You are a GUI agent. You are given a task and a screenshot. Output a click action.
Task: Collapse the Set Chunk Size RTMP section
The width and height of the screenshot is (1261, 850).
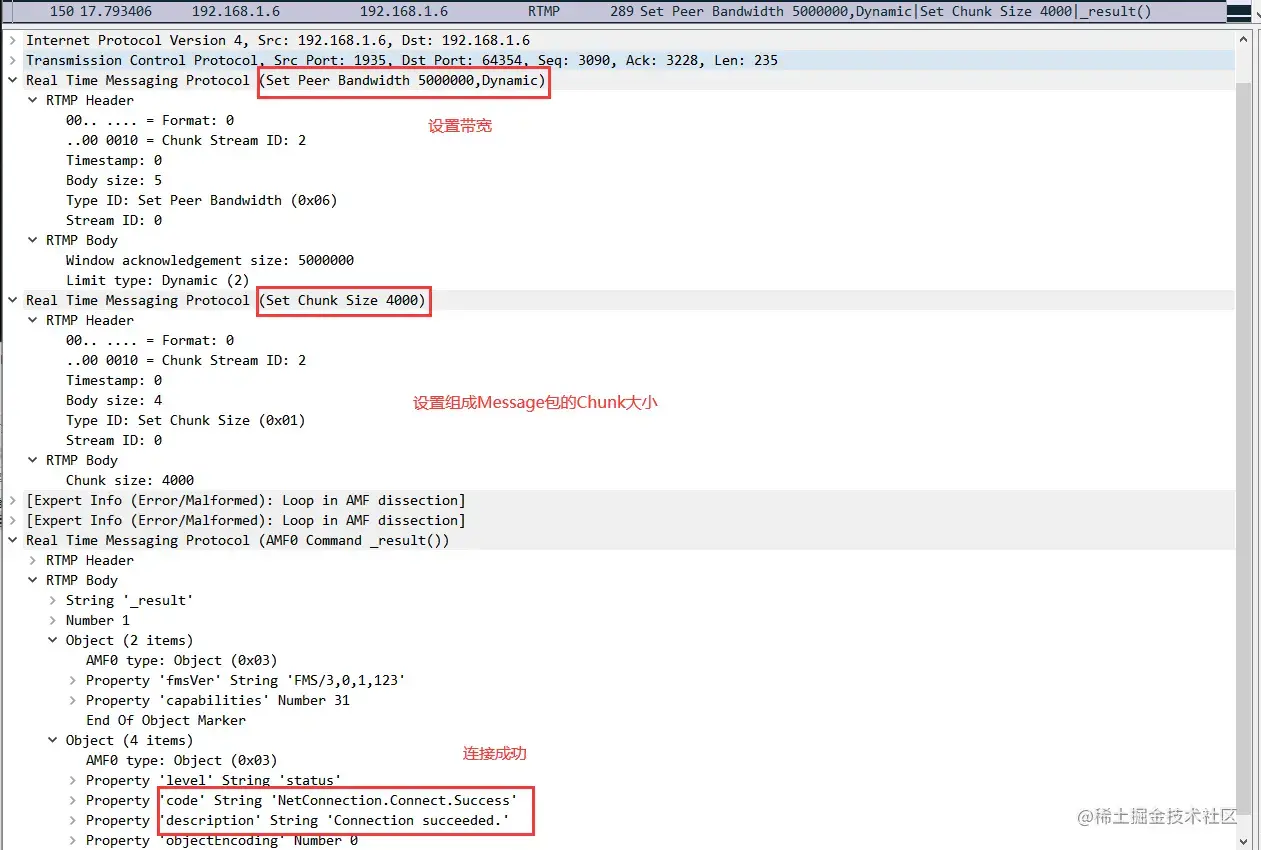pyautogui.click(x=12, y=300)
